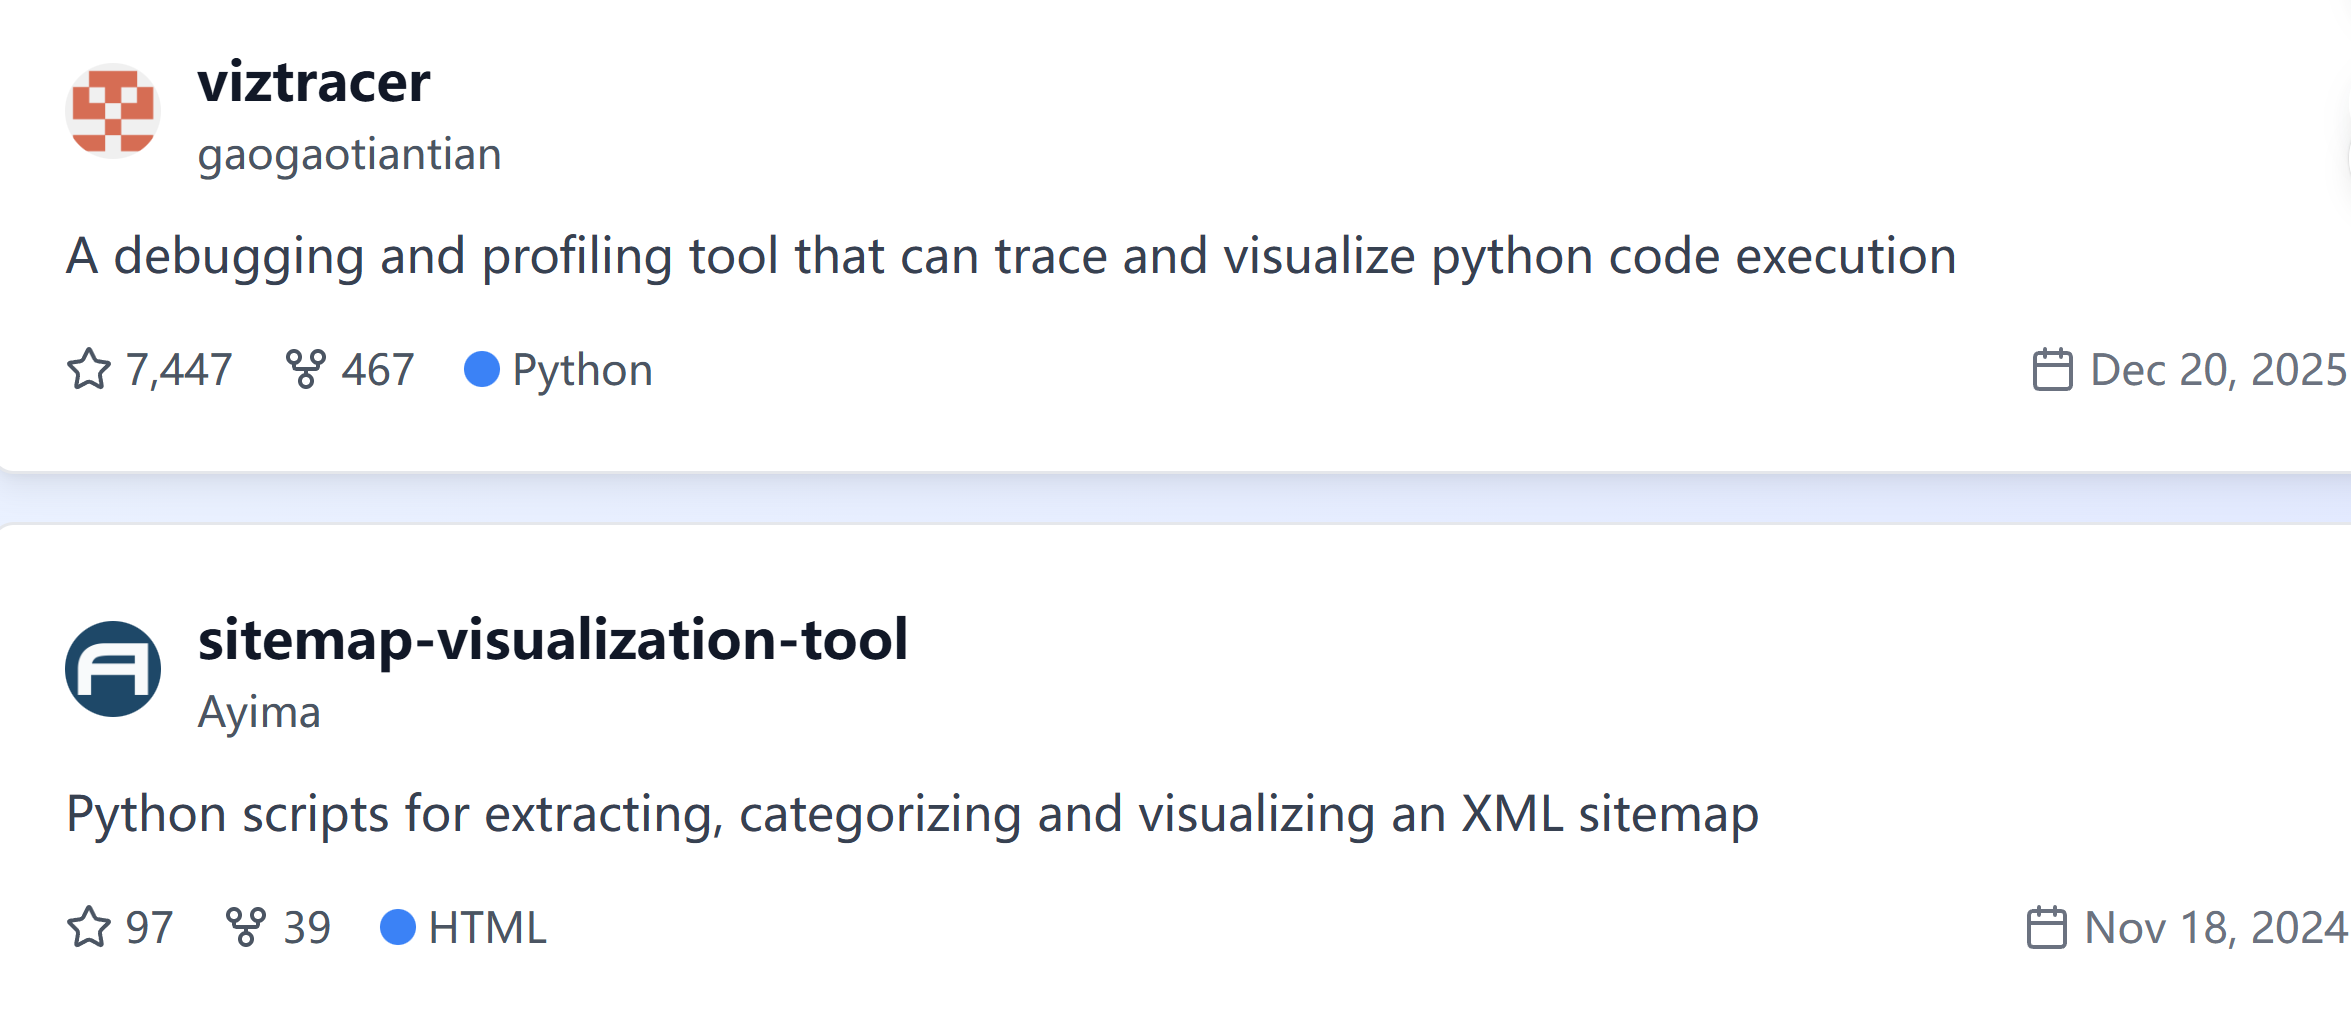The image size is (2351, 1018).
Task: Click the Dec 20, 2025 date
Action: (x=2217, y=370)
